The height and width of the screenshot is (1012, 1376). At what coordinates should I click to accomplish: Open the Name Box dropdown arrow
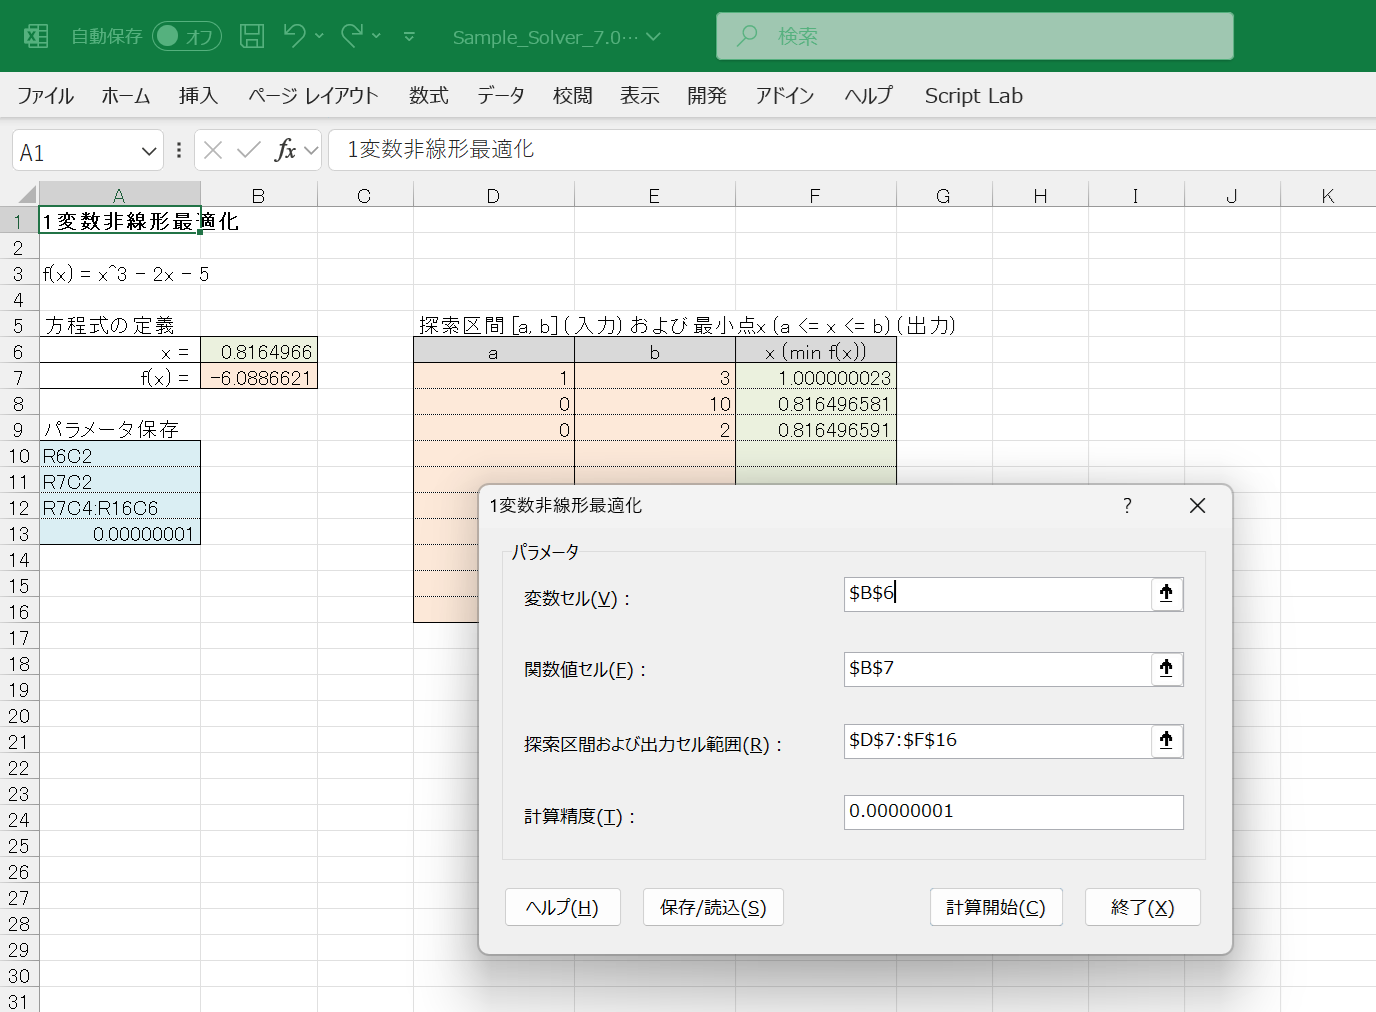point(149,152)
